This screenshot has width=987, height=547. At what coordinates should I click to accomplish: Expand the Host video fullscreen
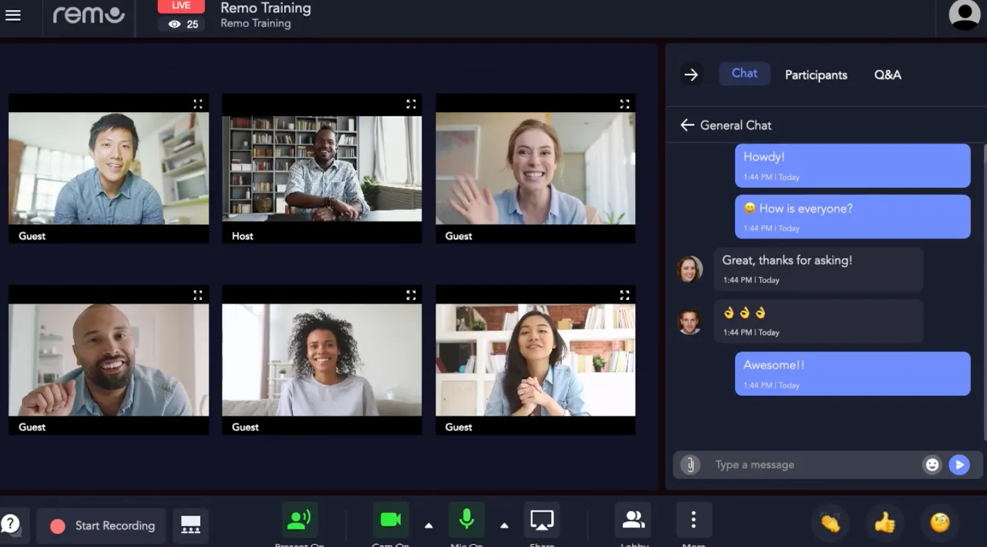(x=411, y=104)
